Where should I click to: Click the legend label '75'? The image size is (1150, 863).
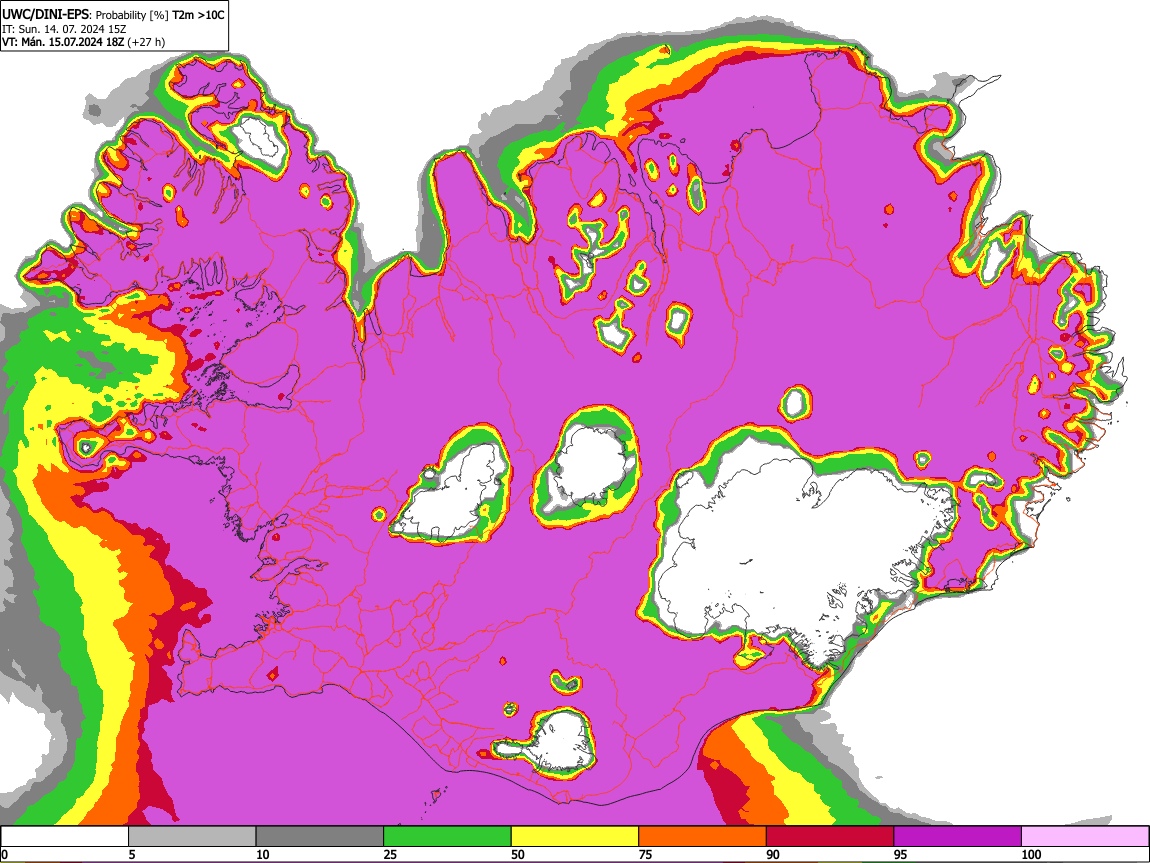(645, 854)
